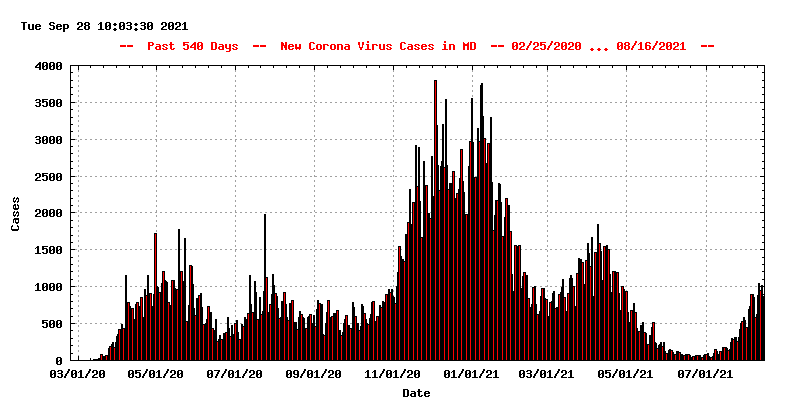Click 'New Corona Virus Cases in MD' heading
This screenshot has width=800, height=400.
click(x=378, y=46)
